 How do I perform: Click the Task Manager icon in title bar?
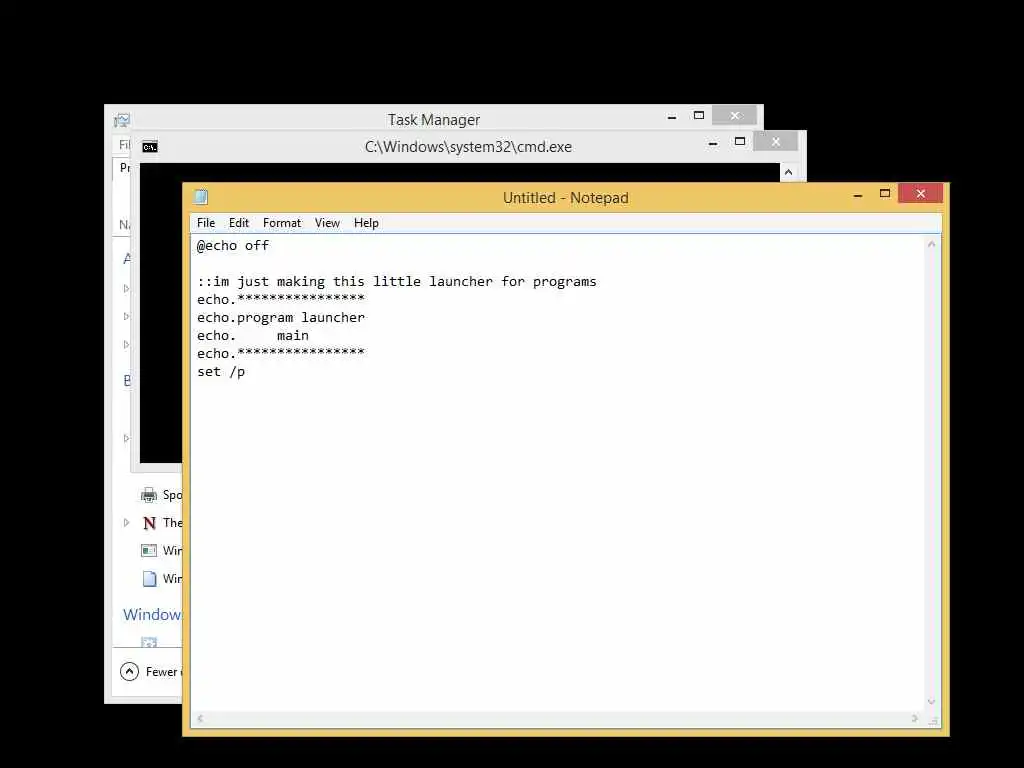pyautogui.click(x=122, y=120)
